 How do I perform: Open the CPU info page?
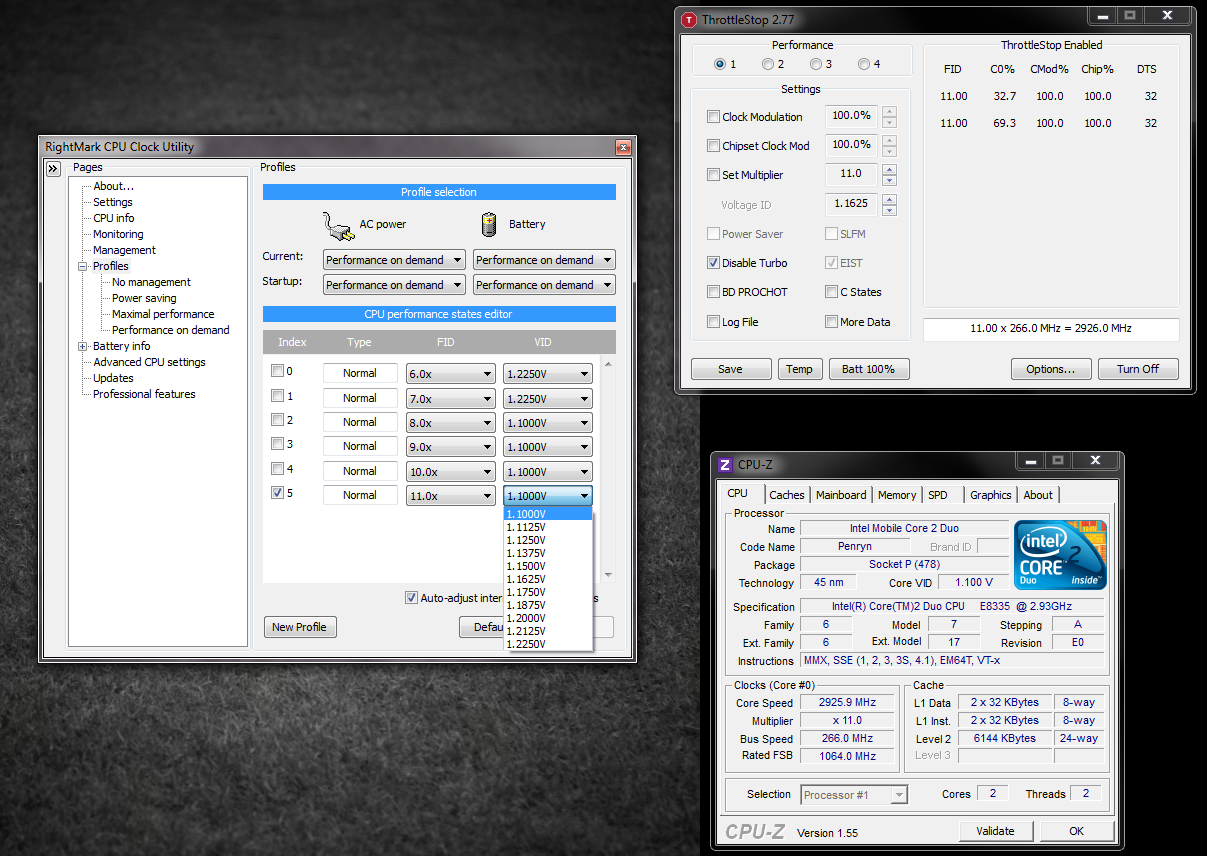click(x=114, y=218)
